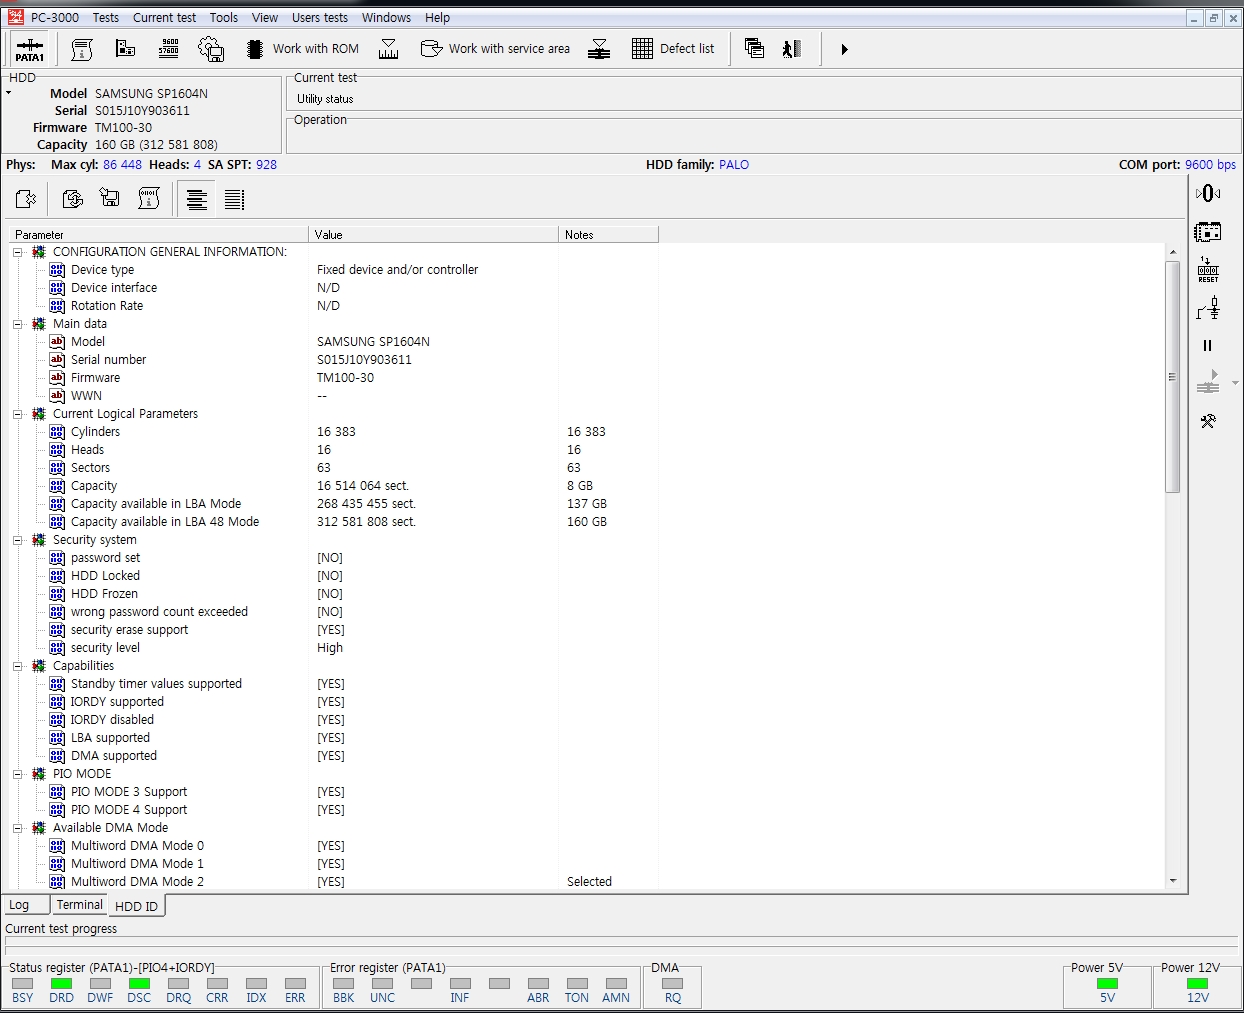Open Work with service area
Image resolution: width=1244 pixels, height=1013 pixels.
pos(496,49)
